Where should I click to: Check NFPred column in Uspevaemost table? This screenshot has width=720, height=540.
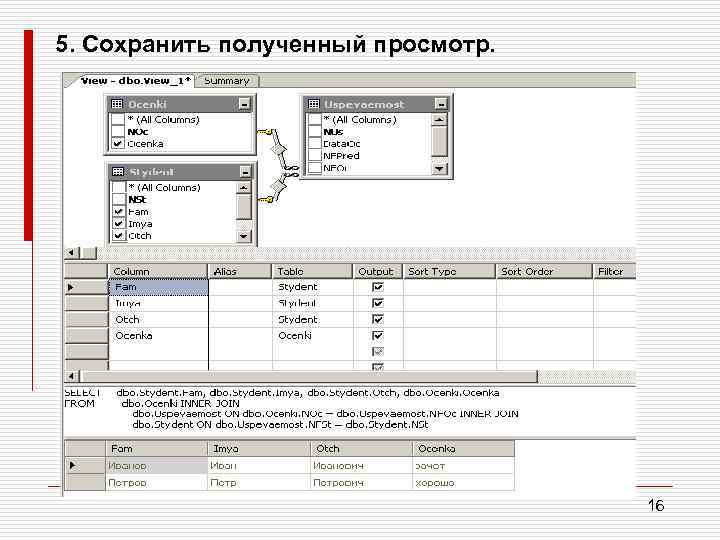(x=315, y=156)
